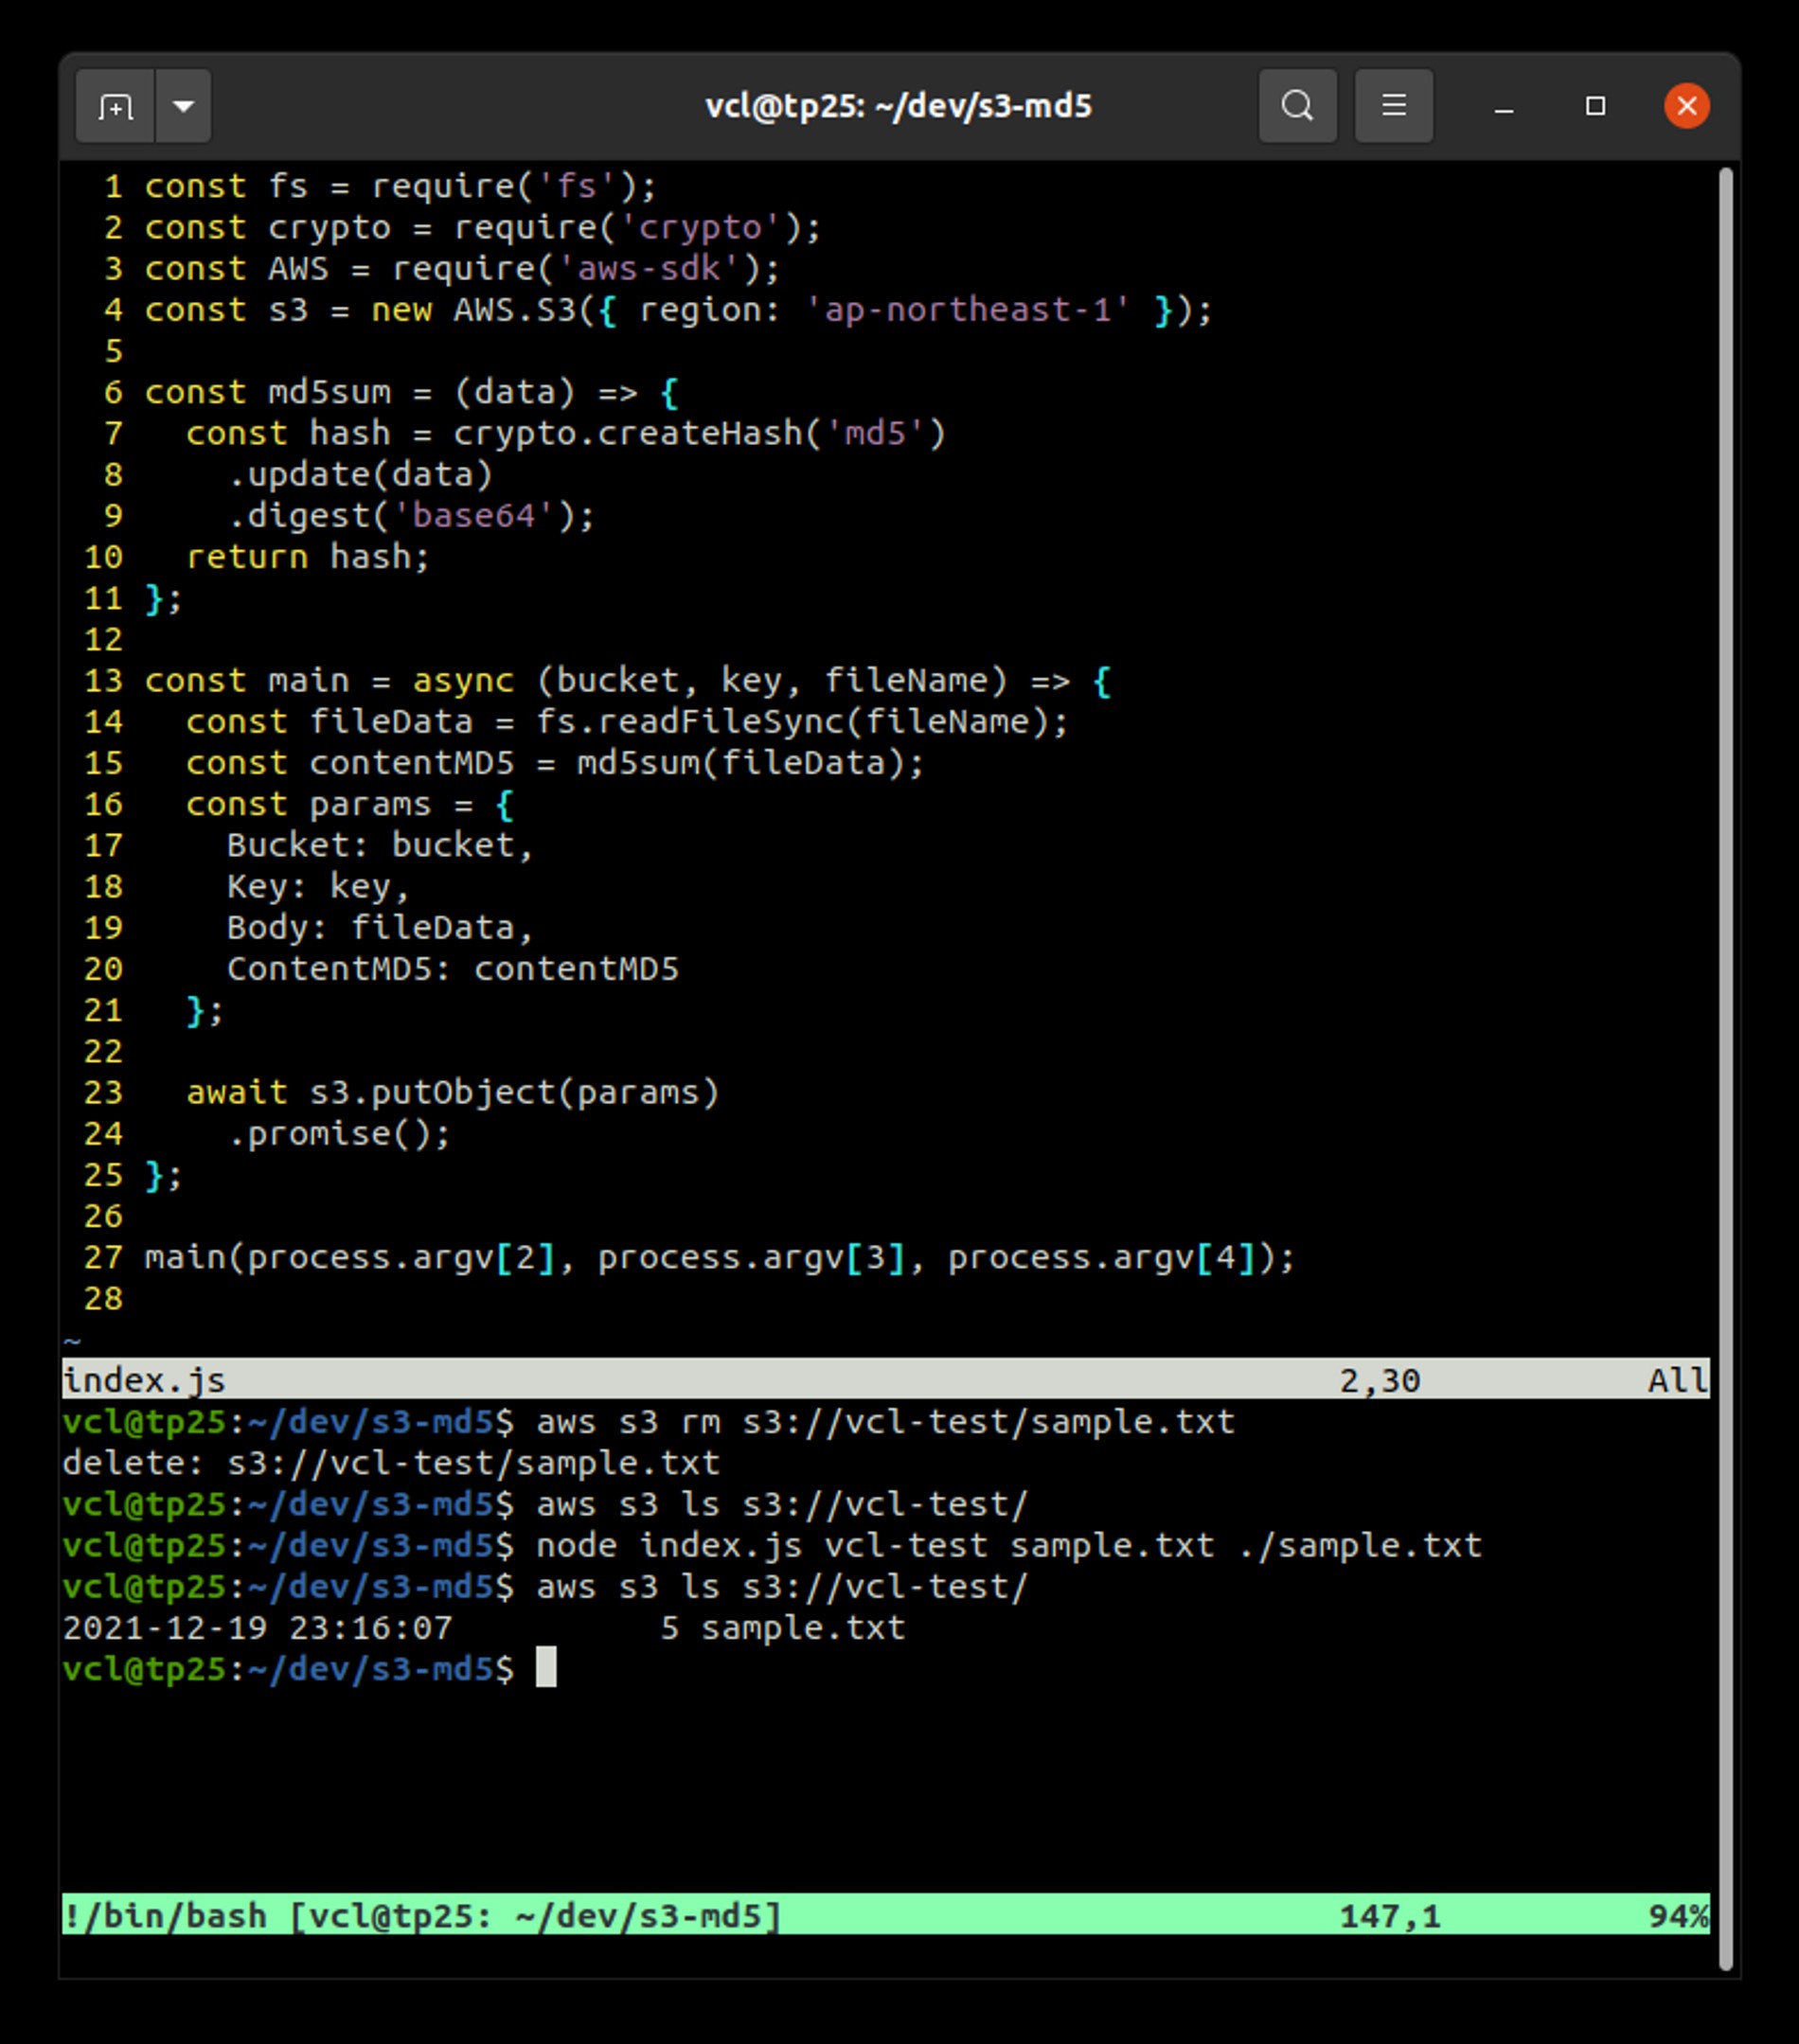Select the !/bin/bash status bar entry
This screenshot has width=1799, height=2044.
pos(165,1914)
